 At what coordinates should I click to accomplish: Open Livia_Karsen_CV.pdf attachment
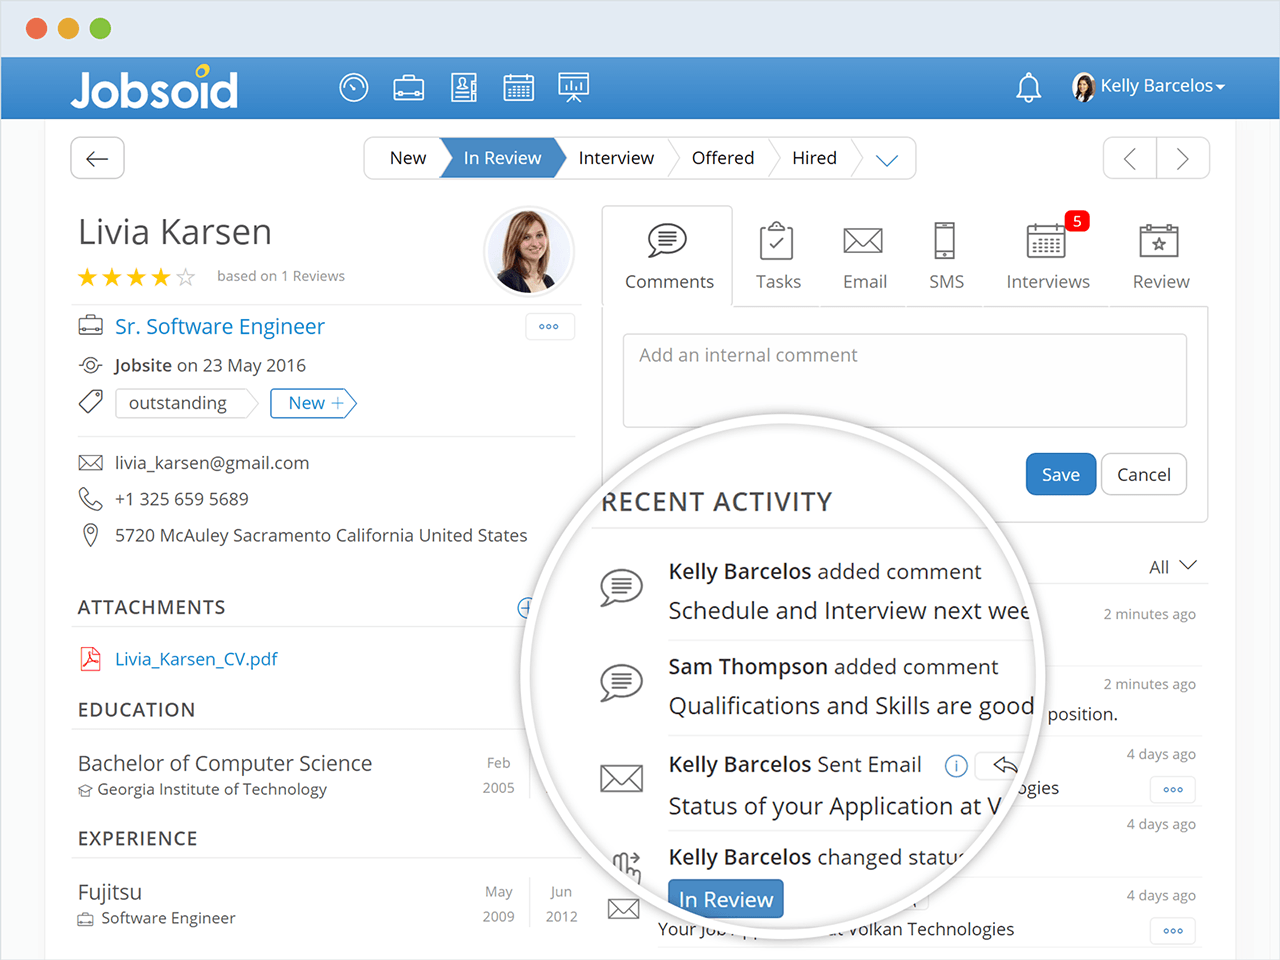[196, 659]
